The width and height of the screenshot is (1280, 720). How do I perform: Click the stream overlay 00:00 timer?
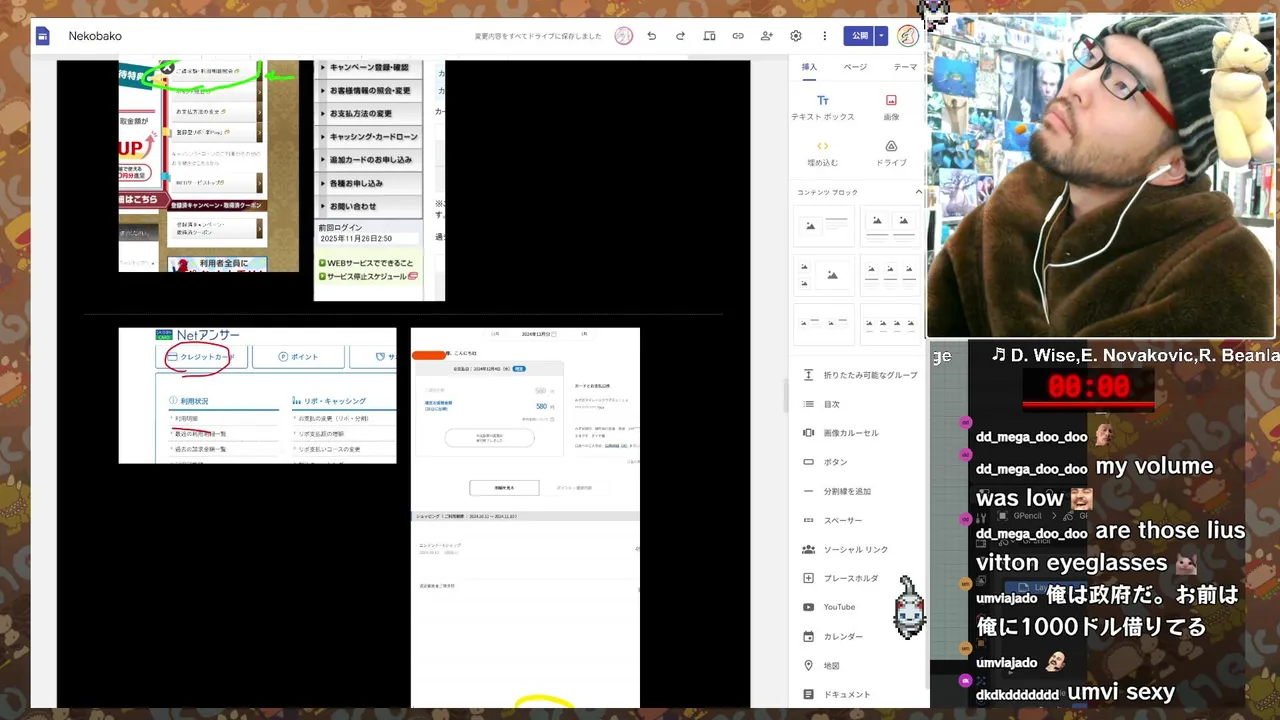1089,387
